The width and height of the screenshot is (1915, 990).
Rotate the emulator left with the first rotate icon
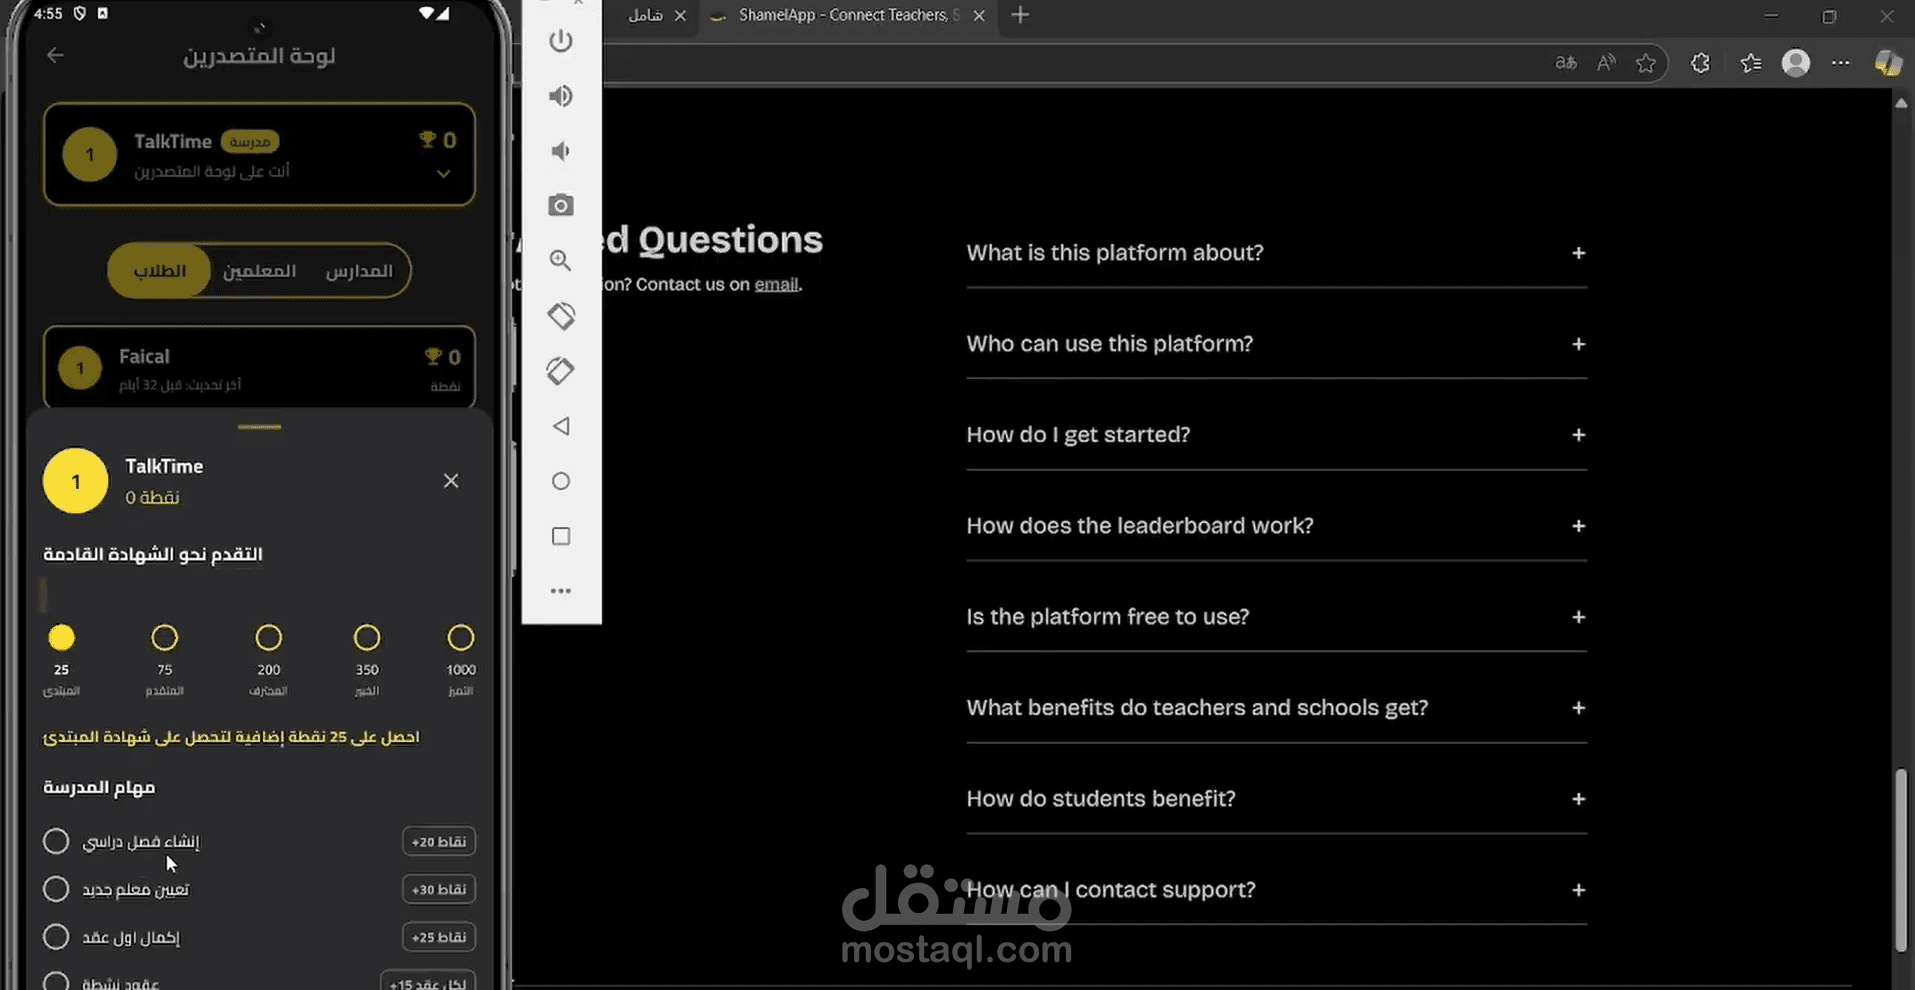click(x=561, y=316)
